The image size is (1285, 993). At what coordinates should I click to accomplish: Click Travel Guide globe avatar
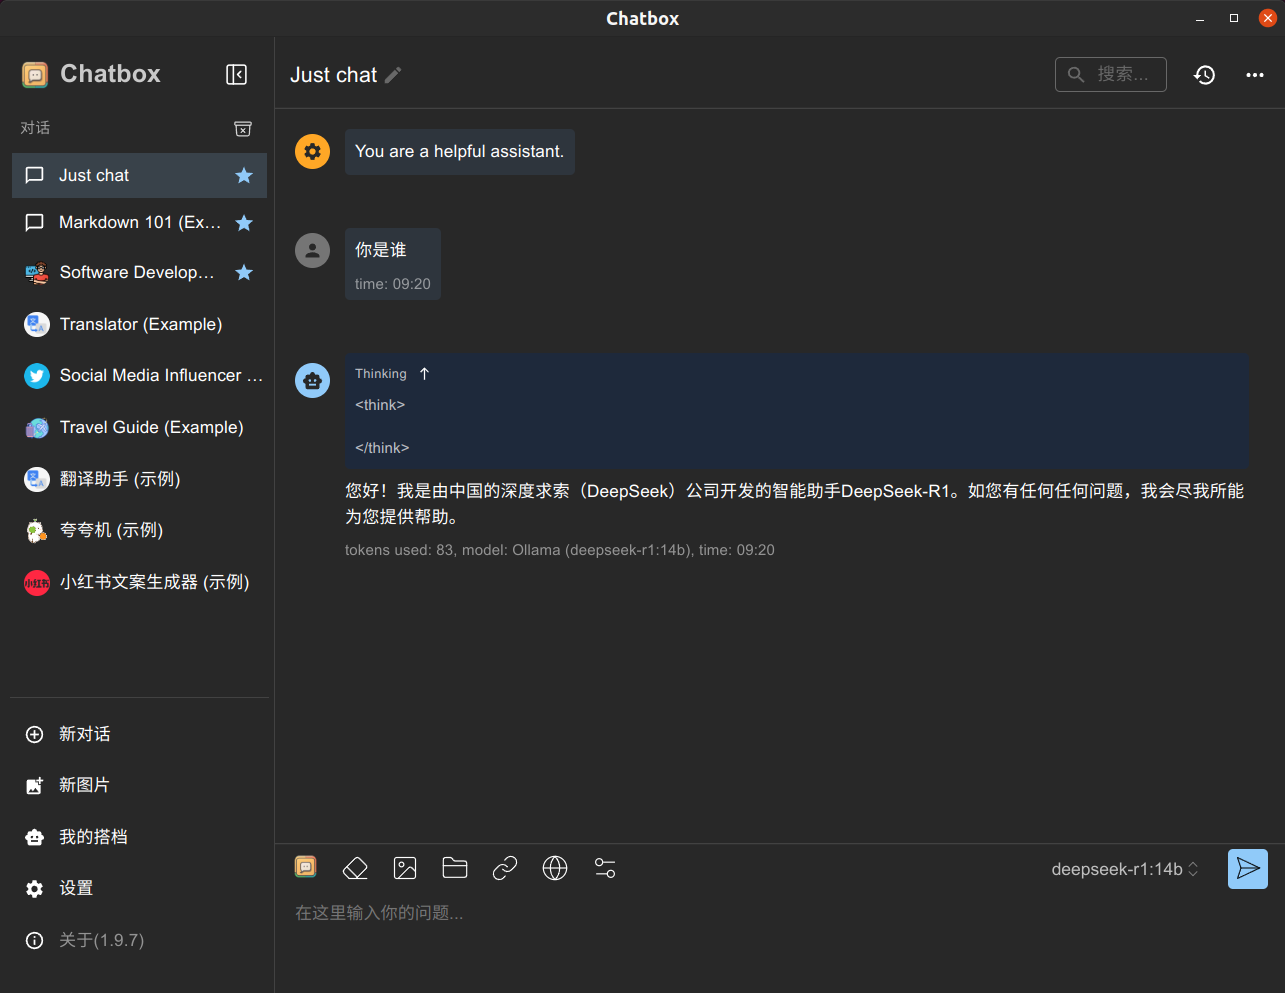pos(37,428)
